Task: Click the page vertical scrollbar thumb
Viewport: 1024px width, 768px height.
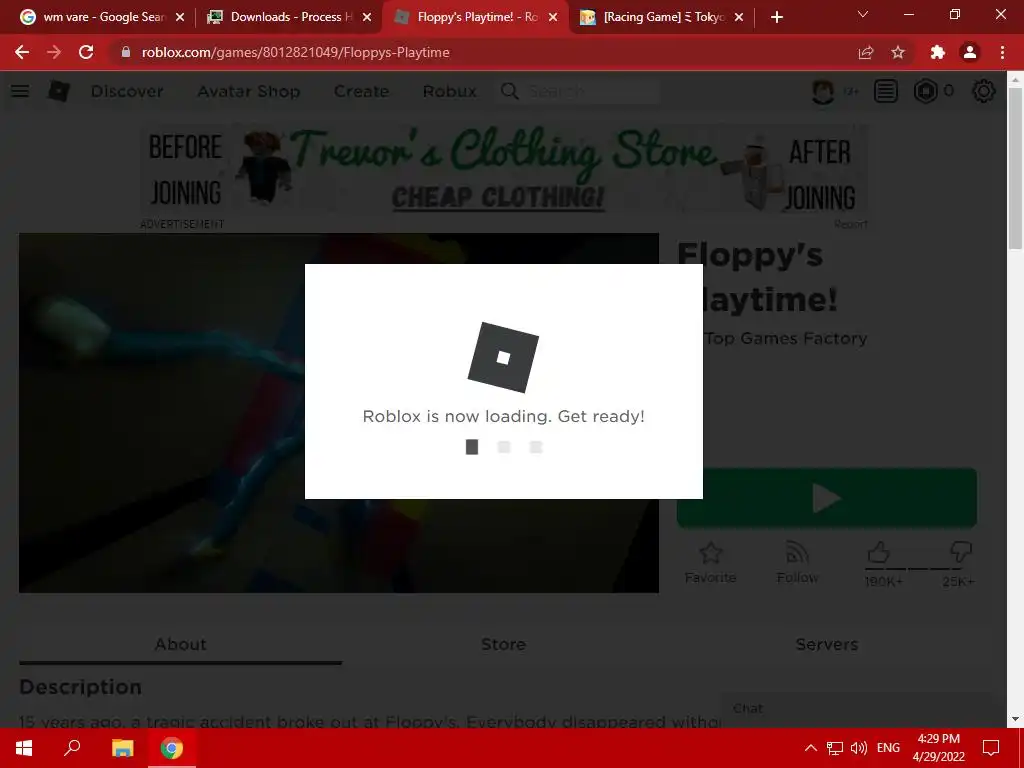Action: [x=1014, y=168]
